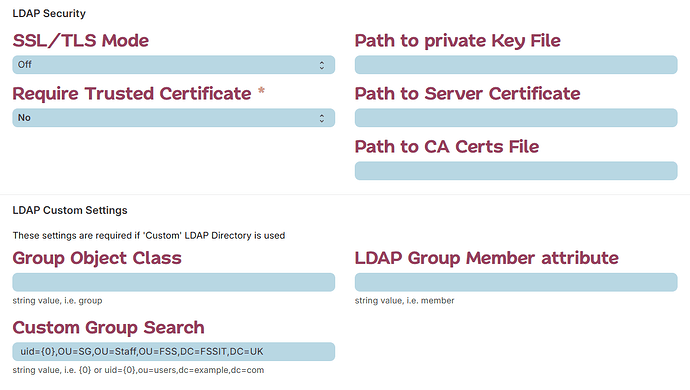Click the 'Path to CA Certs File' label

447,147
